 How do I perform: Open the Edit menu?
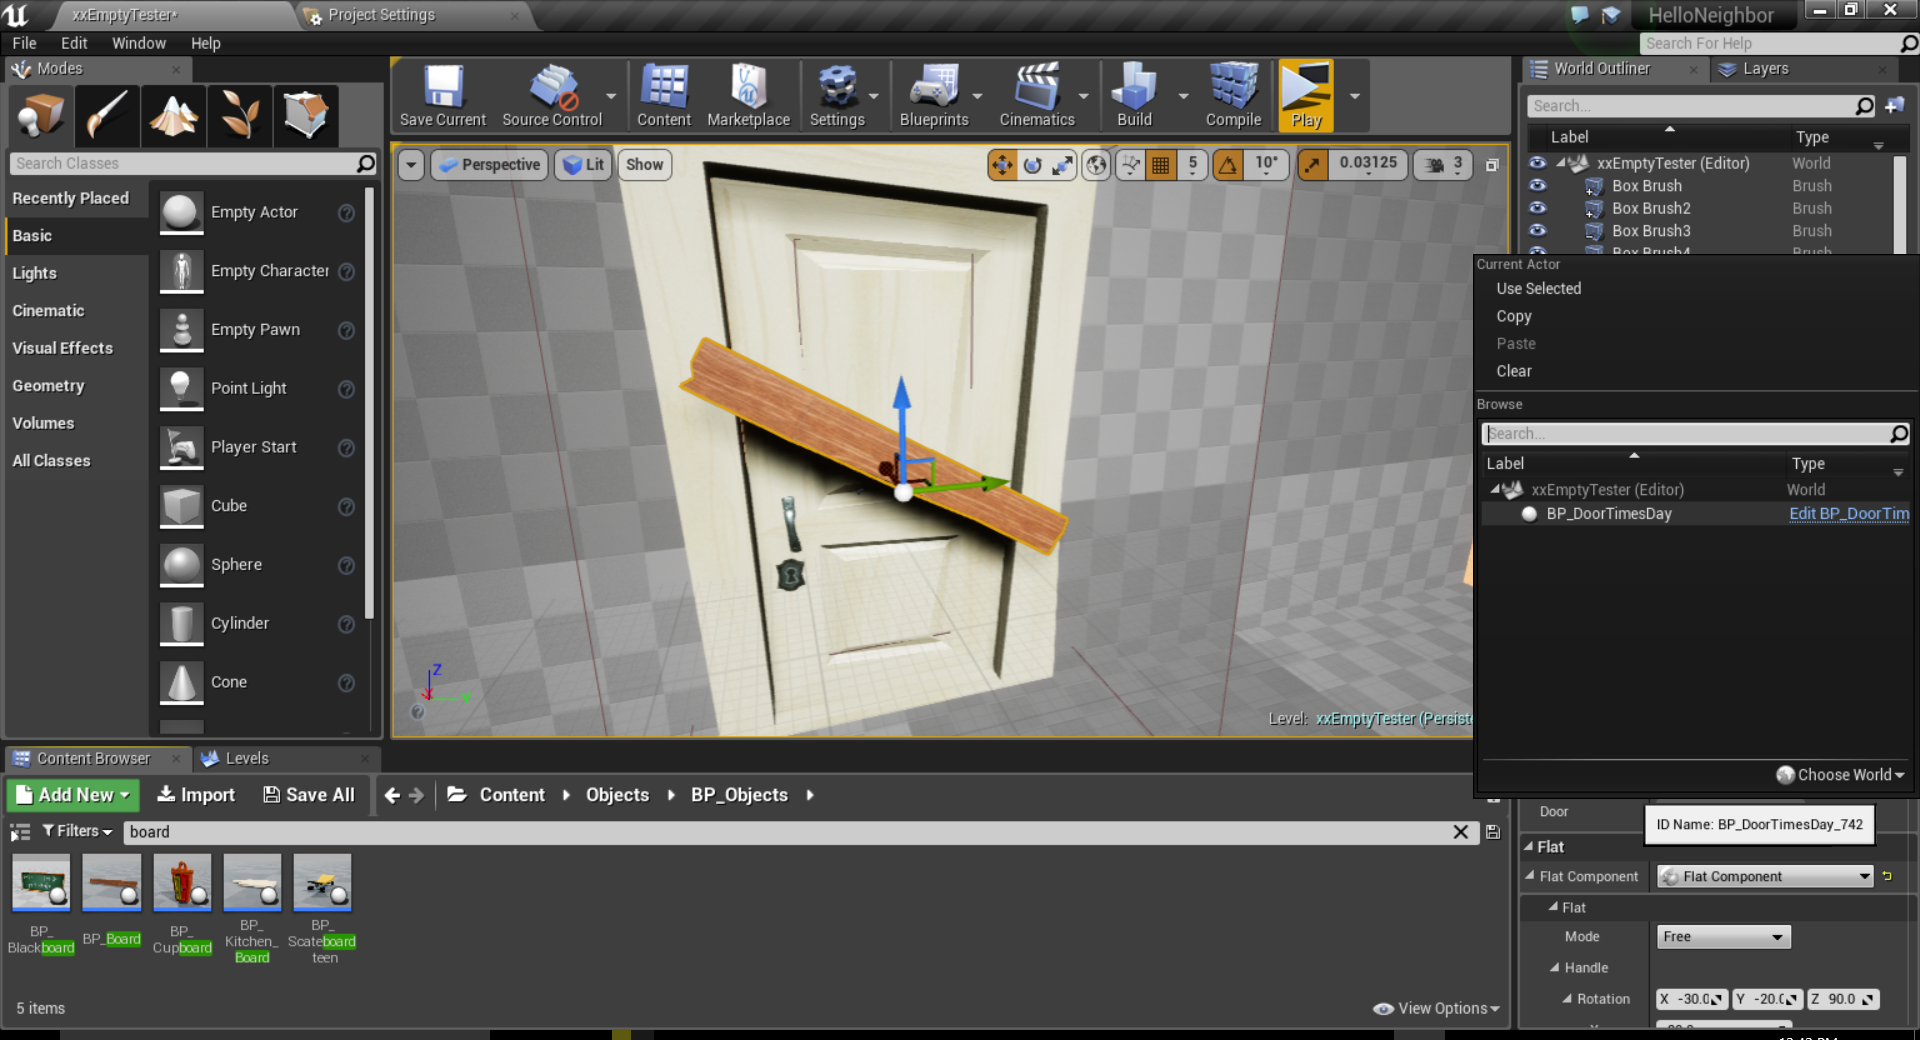73,43
